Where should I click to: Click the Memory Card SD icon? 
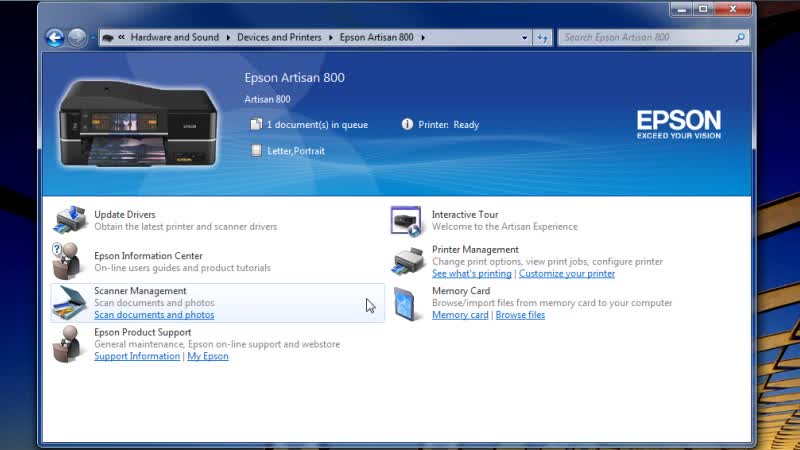pyautogui.click(x=406, y=304)
